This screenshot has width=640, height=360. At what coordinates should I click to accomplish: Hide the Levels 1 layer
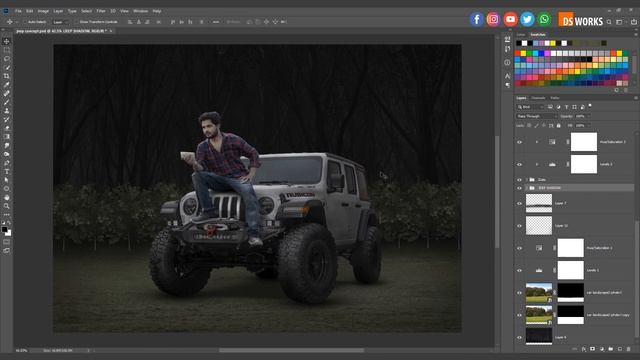pos(520,270)
